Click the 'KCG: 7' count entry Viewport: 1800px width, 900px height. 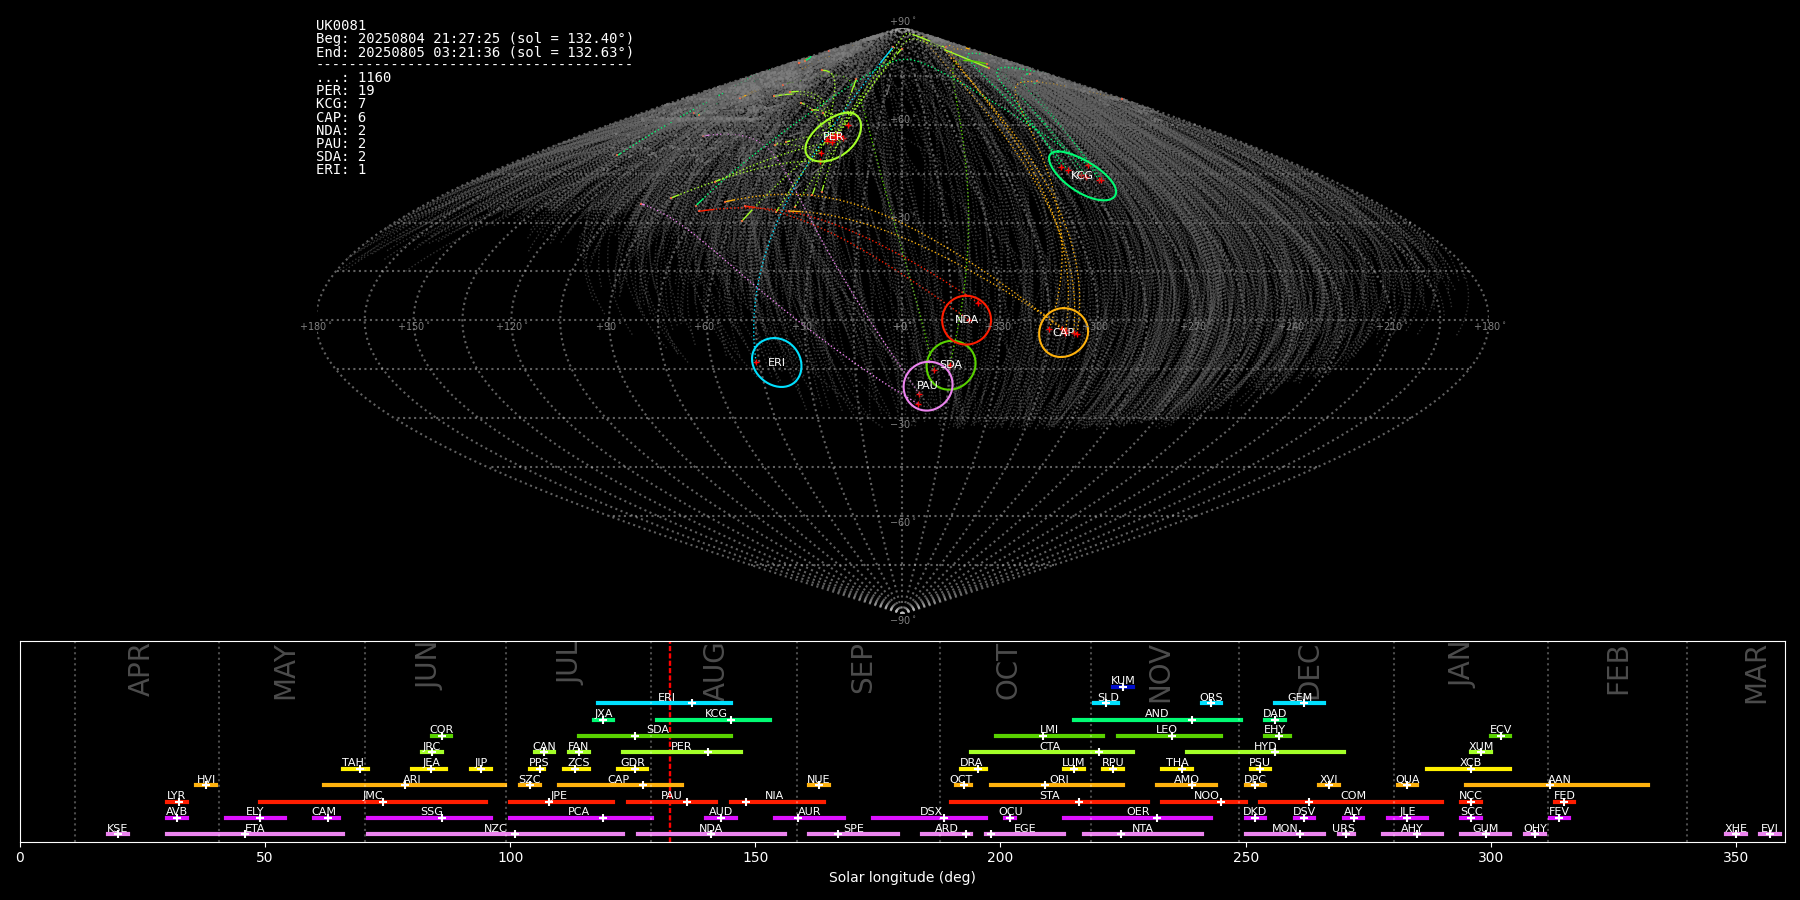click(341, 103)
